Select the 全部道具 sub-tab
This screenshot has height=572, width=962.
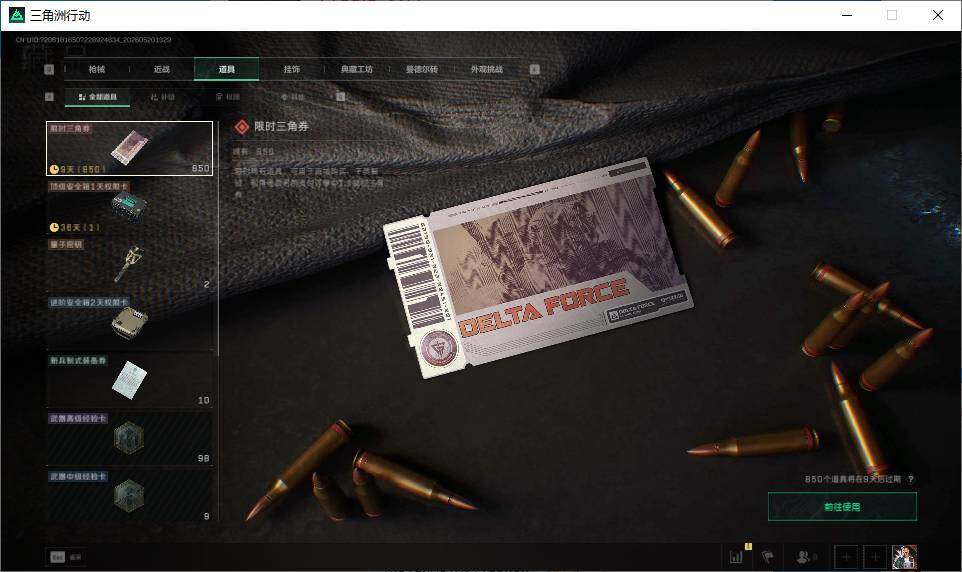98,97
